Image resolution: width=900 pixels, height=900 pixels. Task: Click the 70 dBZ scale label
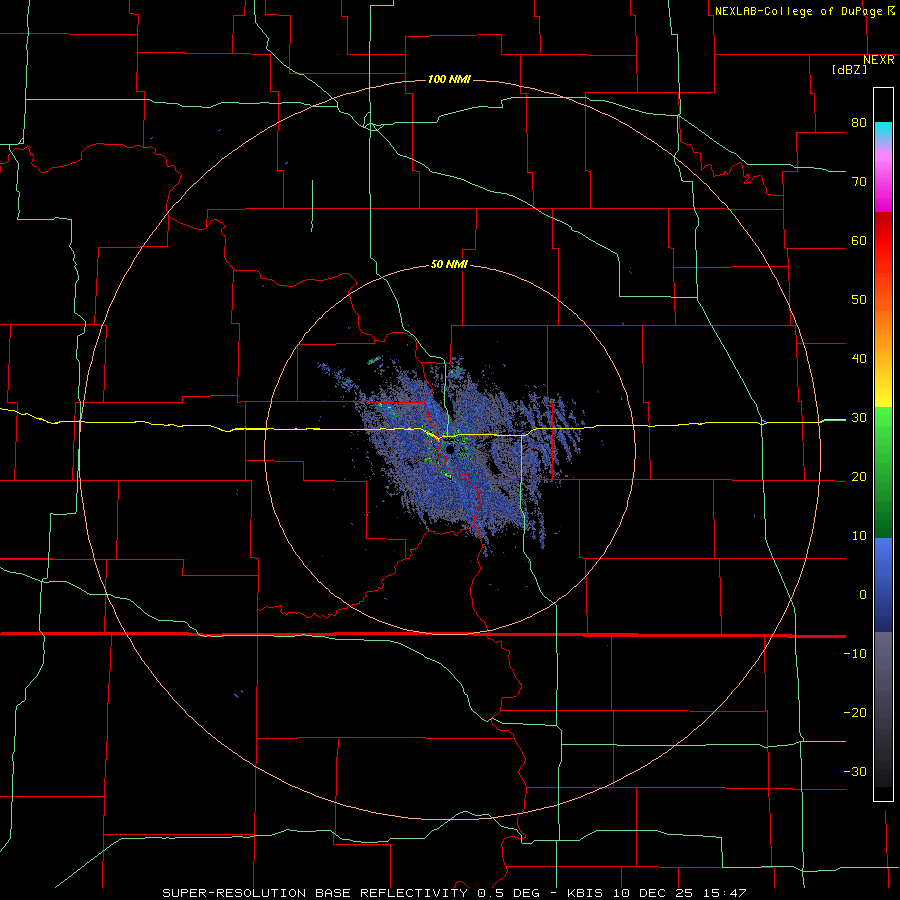(x=859, y=182)
